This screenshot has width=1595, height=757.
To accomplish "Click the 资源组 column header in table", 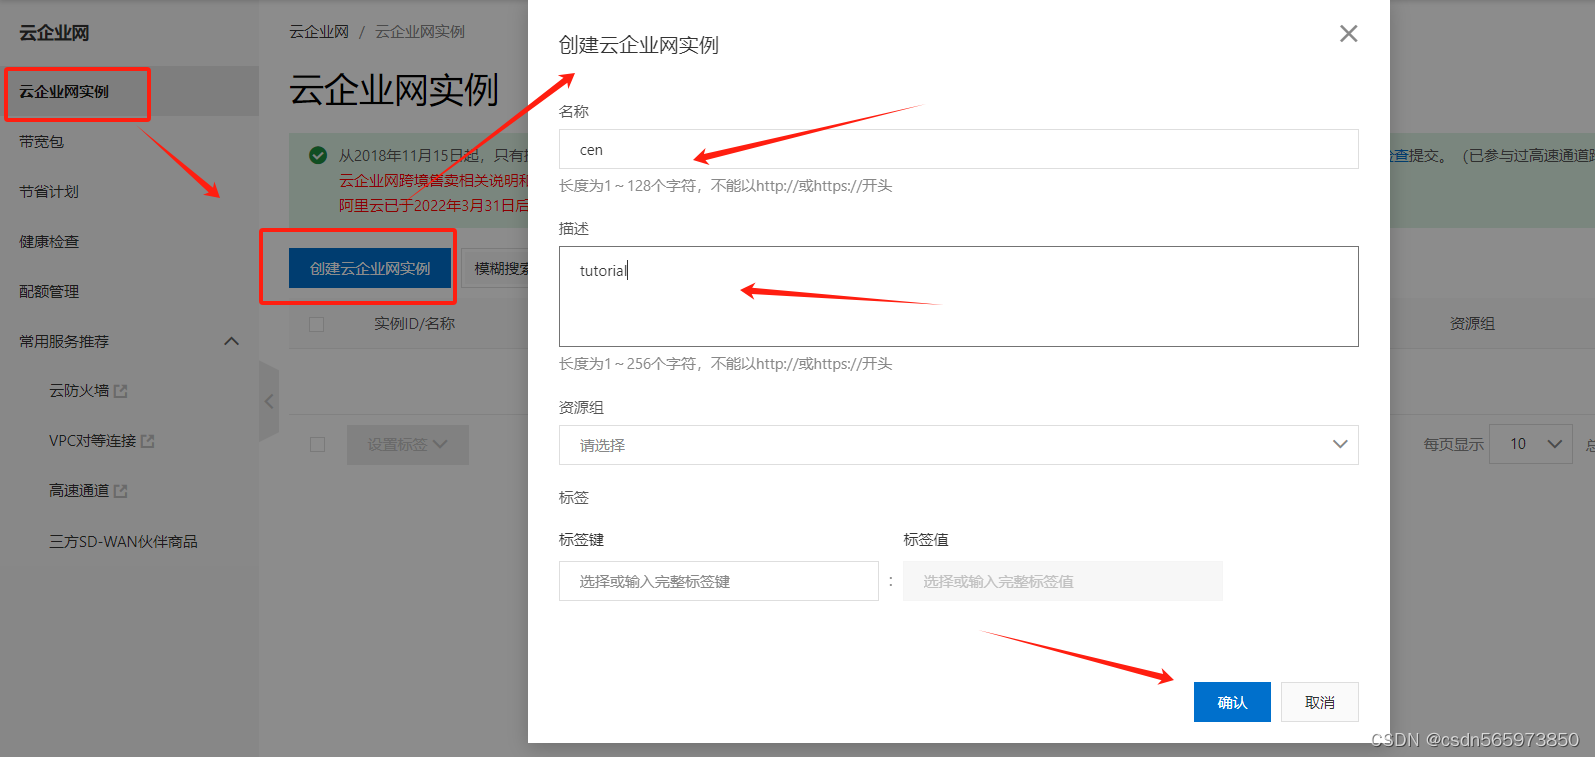I will click(1472, 324).
